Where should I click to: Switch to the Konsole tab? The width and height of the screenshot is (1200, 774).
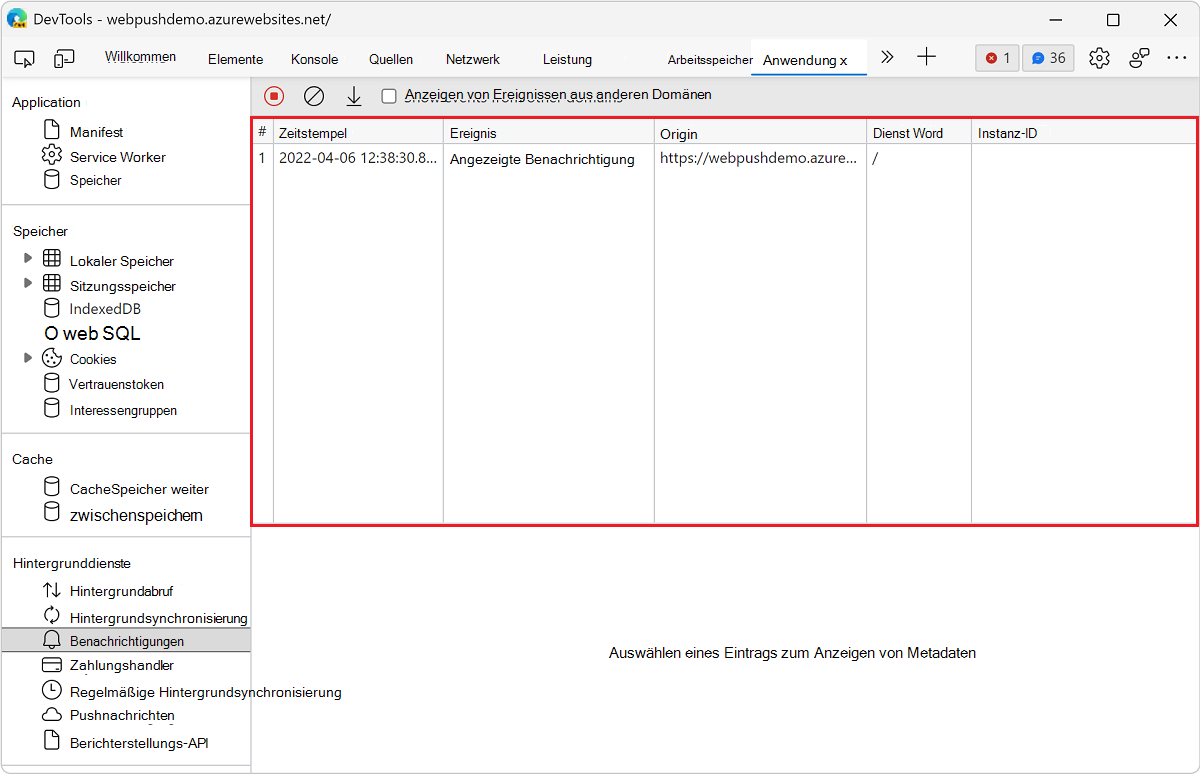[x=314, y=59]
